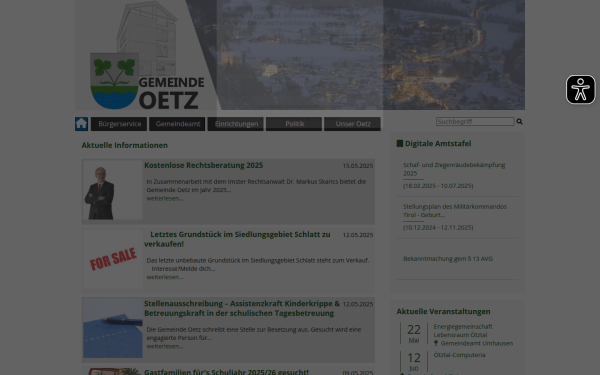Open the Bürgerservice menu
Viewport: 600px width, 375px height.
(x=119, y=124)
